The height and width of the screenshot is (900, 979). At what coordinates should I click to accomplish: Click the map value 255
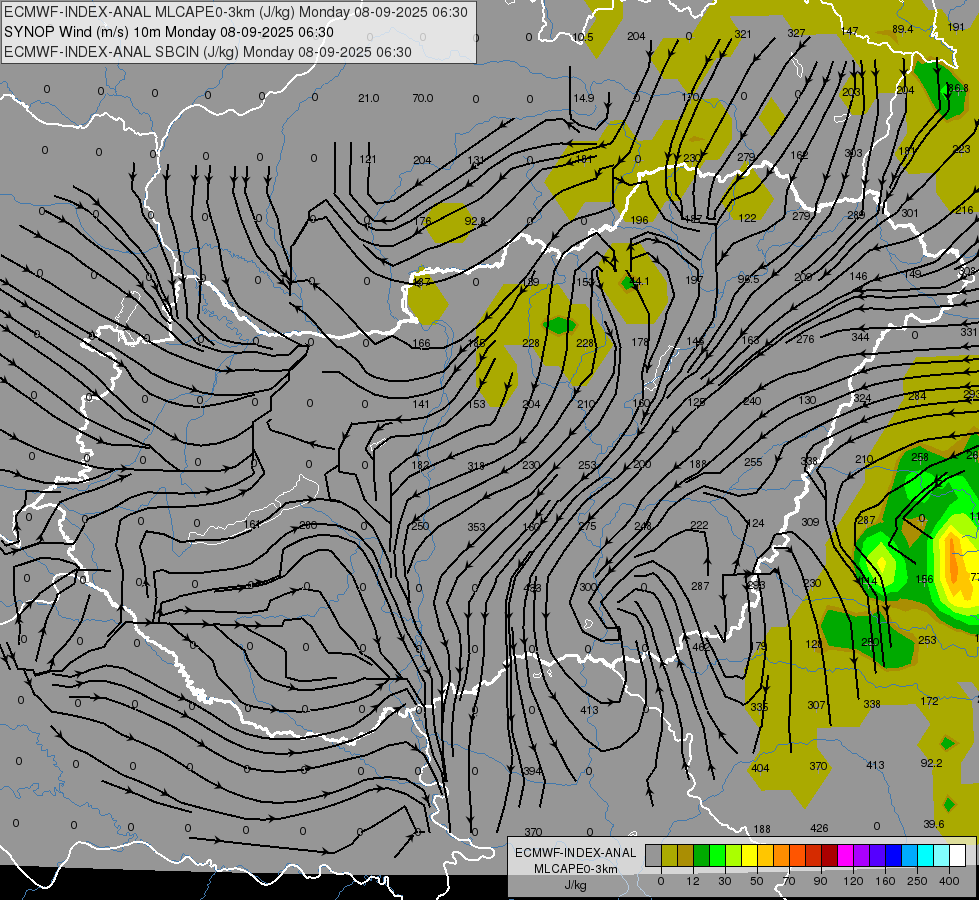[x=754, y=462]
